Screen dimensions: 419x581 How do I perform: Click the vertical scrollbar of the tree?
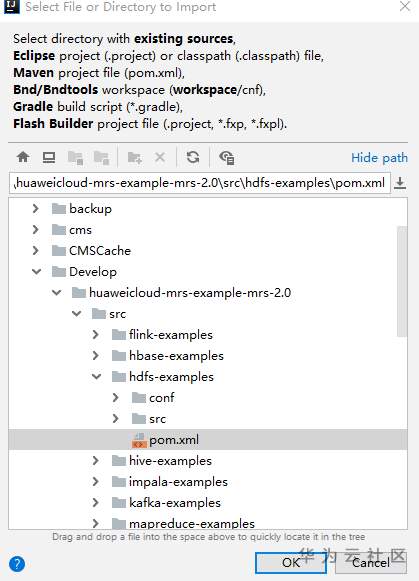pyautogui.click(x=402, y=282)
